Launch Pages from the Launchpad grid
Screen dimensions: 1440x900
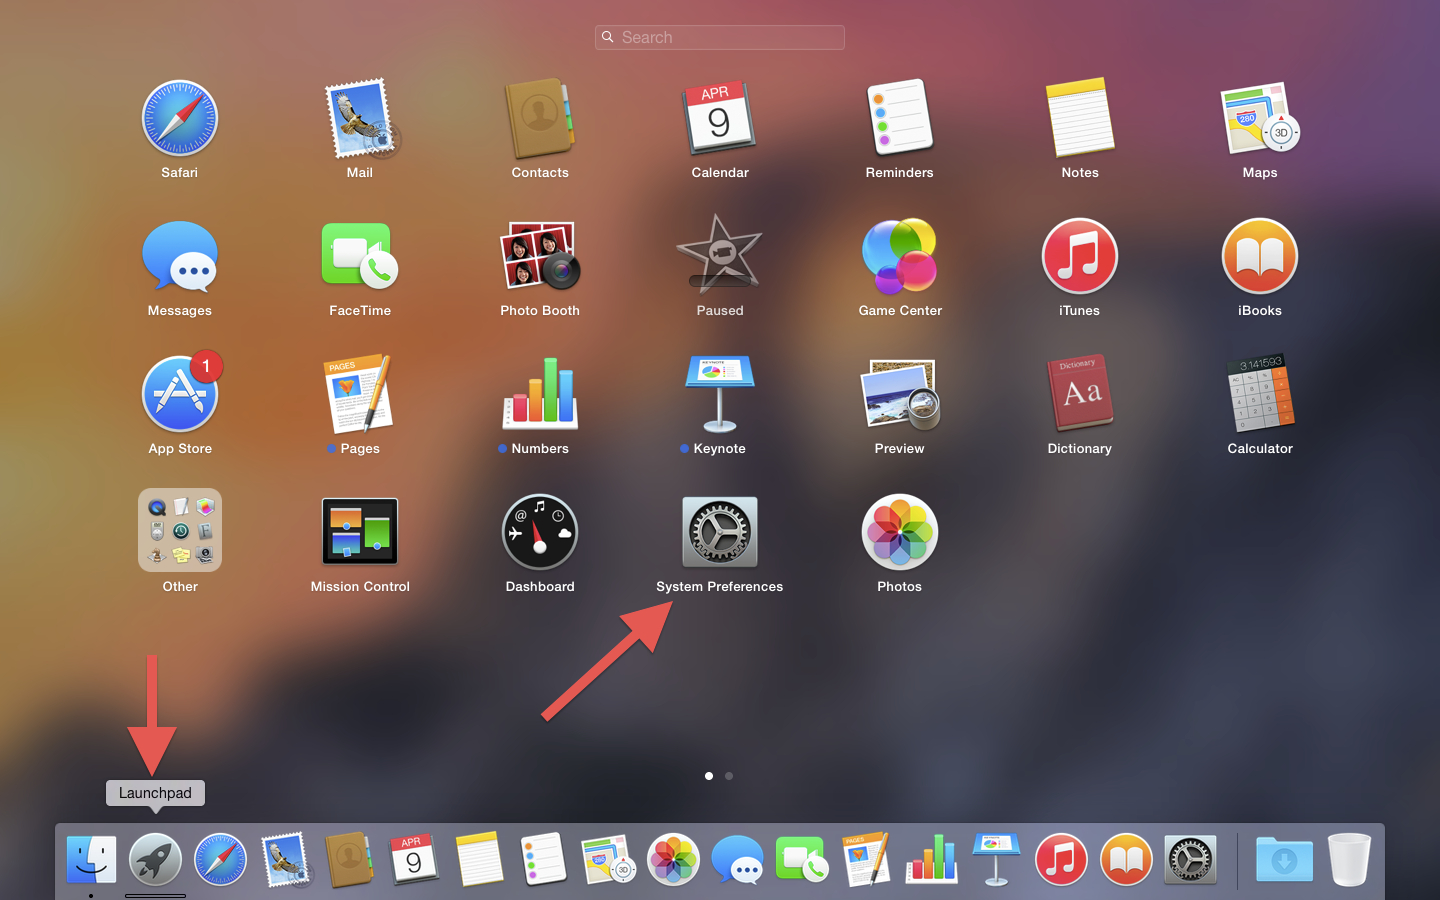(360, 395)
